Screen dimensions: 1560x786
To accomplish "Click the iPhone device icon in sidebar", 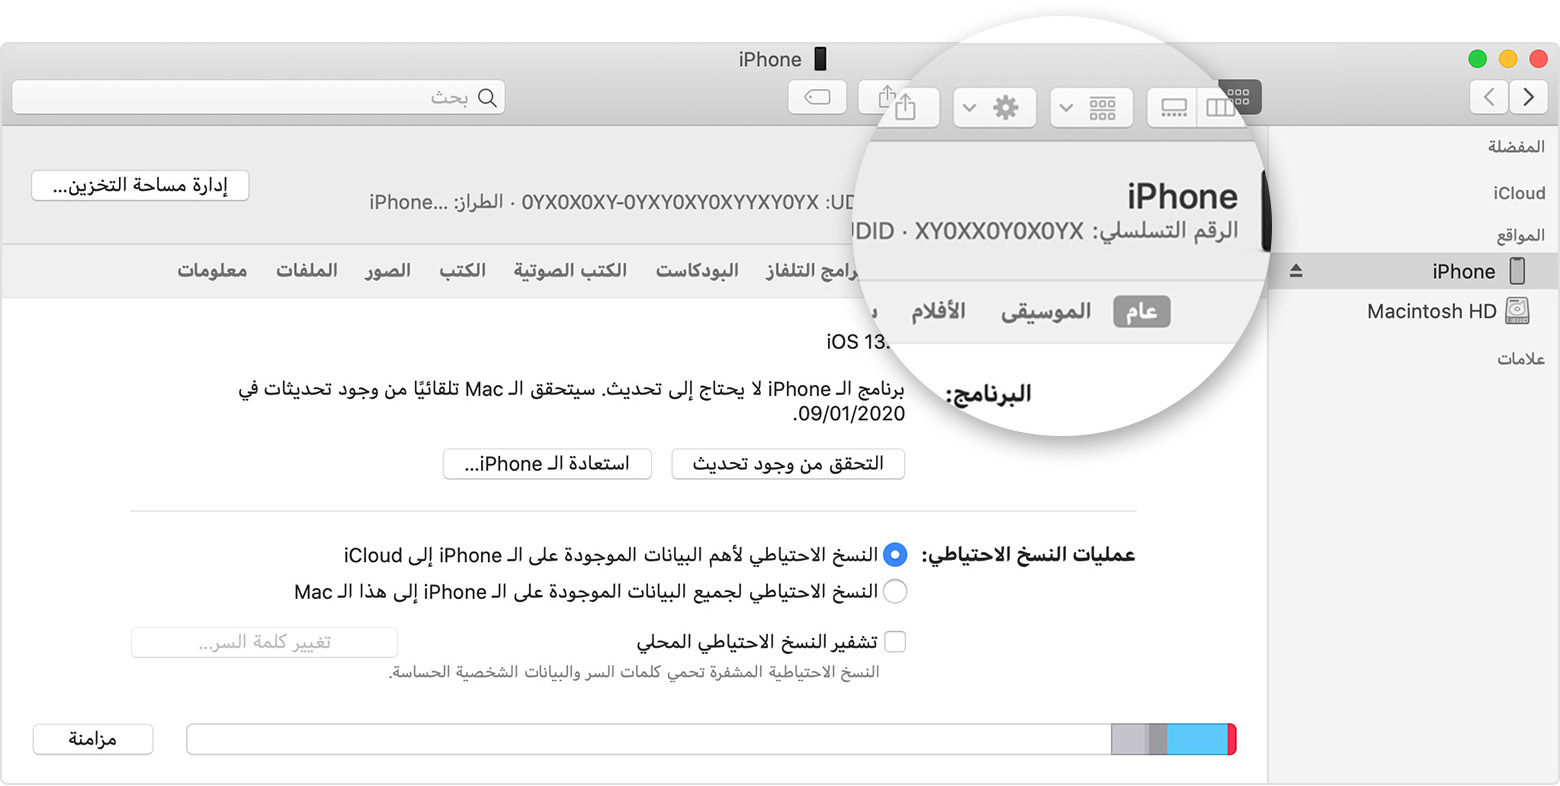I will click(x=1517, y=271).
